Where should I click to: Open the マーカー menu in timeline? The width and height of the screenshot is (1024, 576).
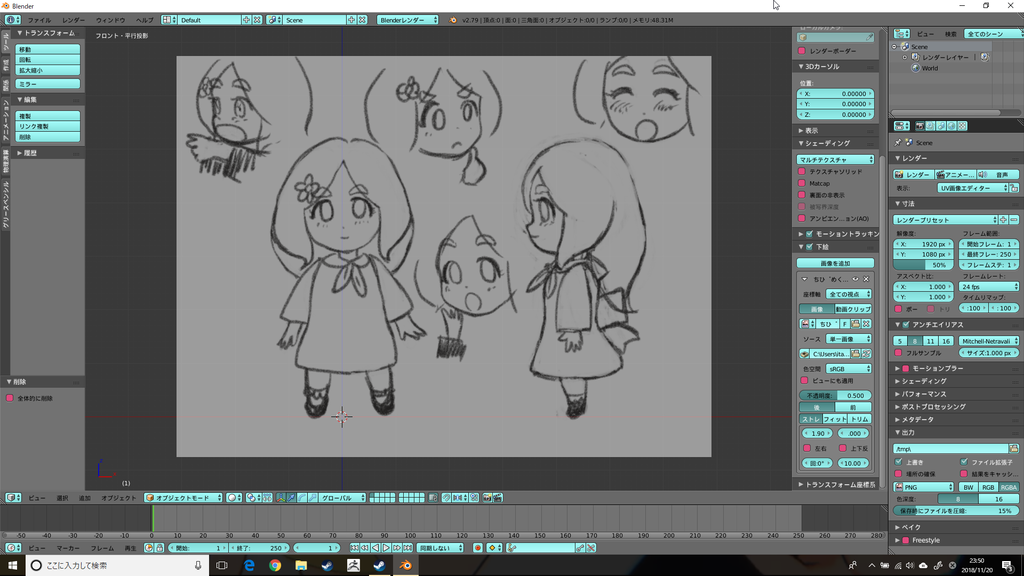pos(68,548)
